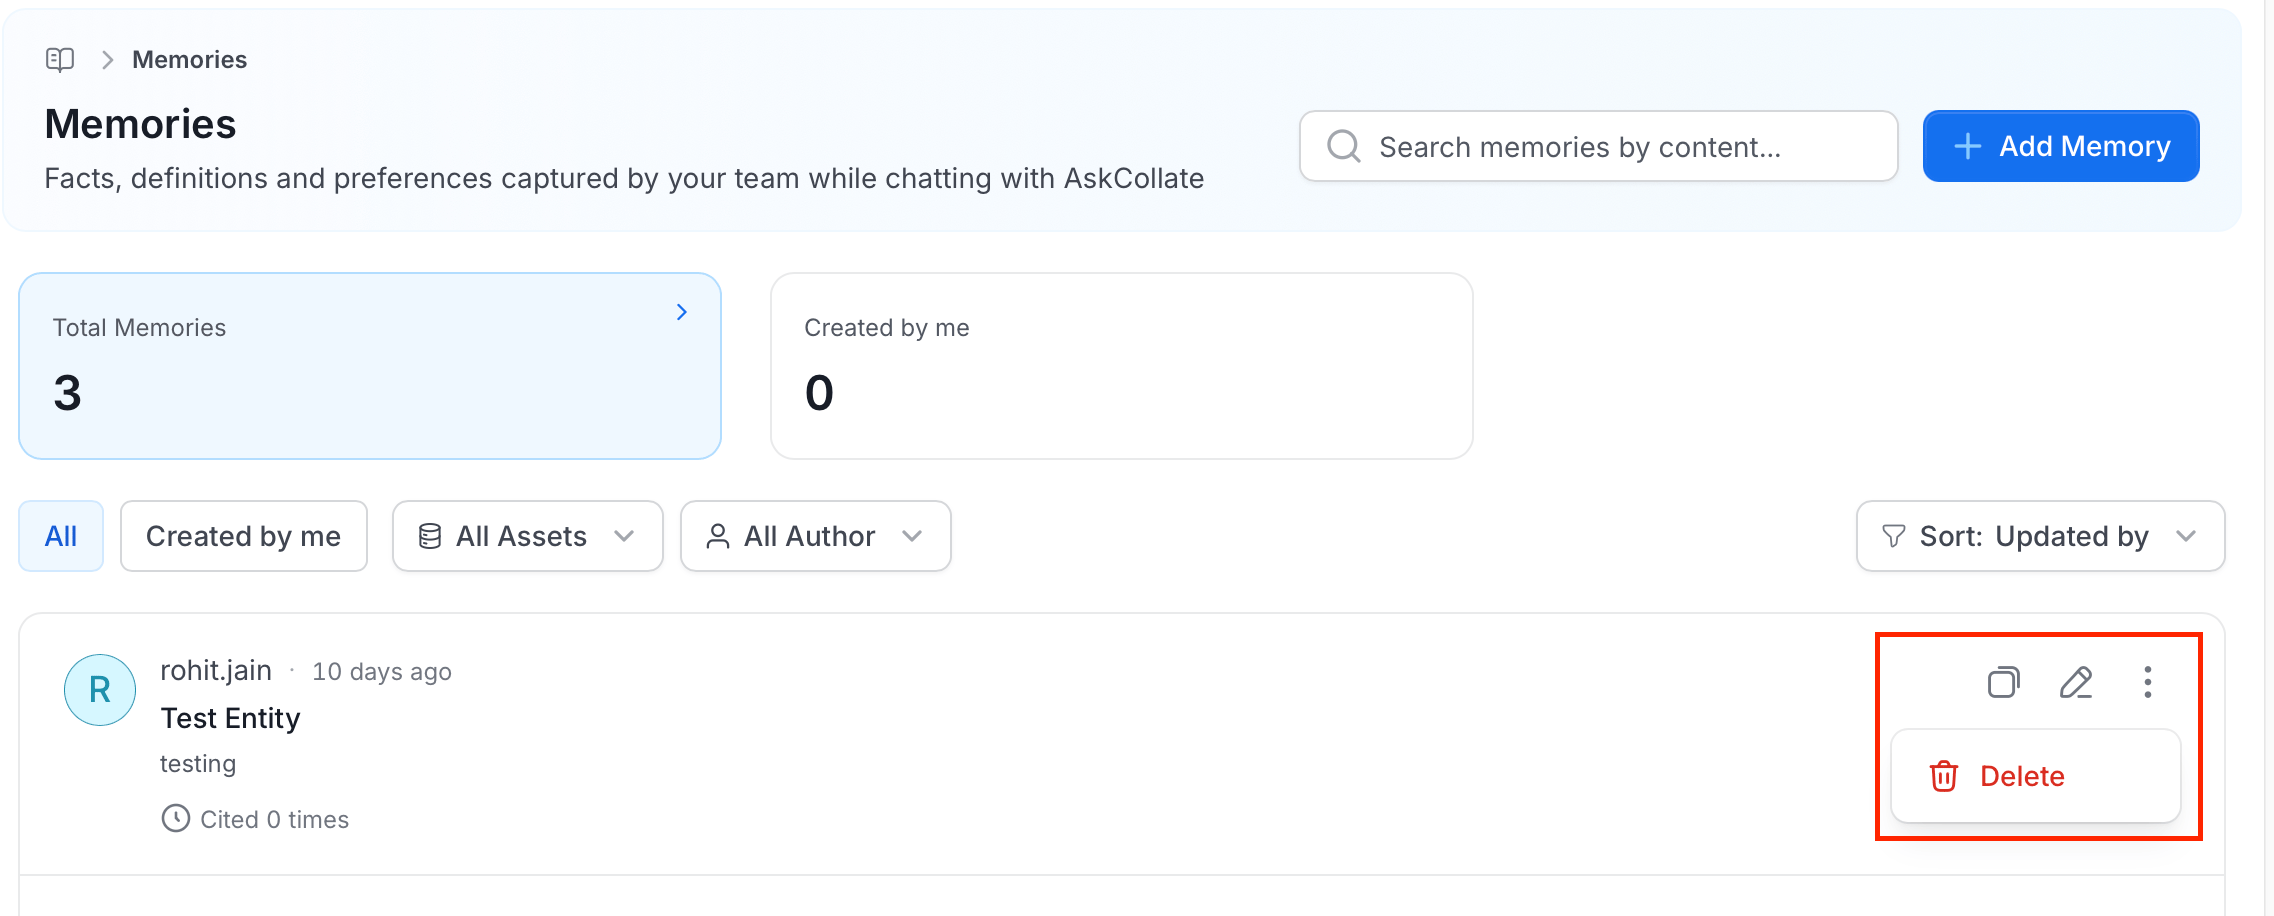Image resolution: width=2274 pixels, height=916 pixels.
Task: Click the Memories breadcrumb item
Action: 189,60
